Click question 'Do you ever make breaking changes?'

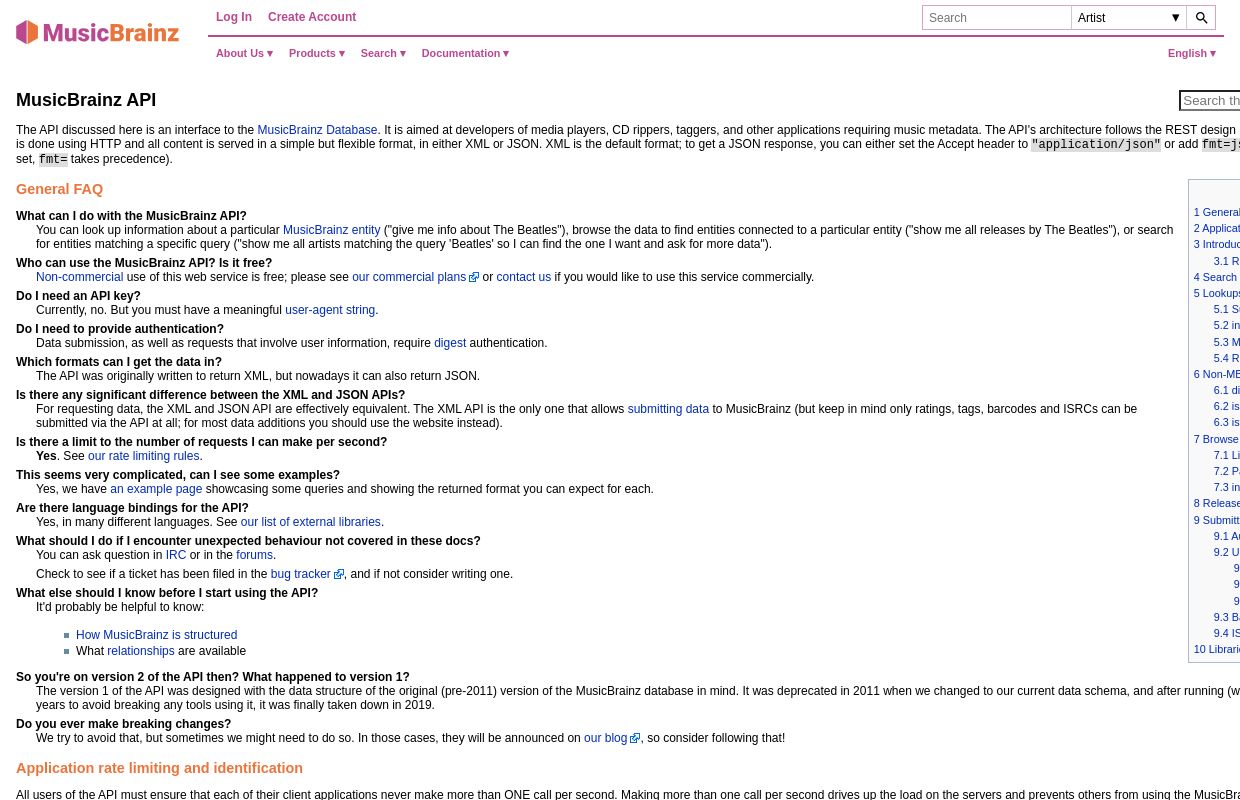pos(123,724)
